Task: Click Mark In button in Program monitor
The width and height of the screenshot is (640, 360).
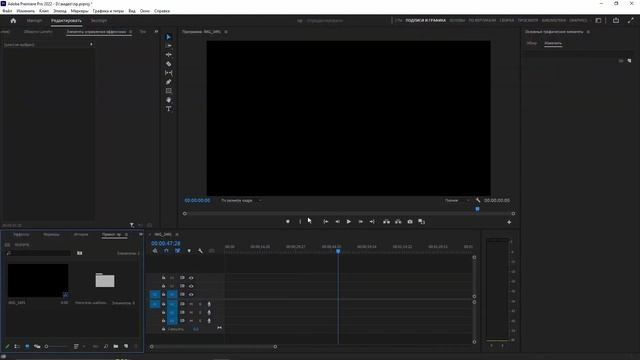Action: pyautogui.click(x=300, y=222)
